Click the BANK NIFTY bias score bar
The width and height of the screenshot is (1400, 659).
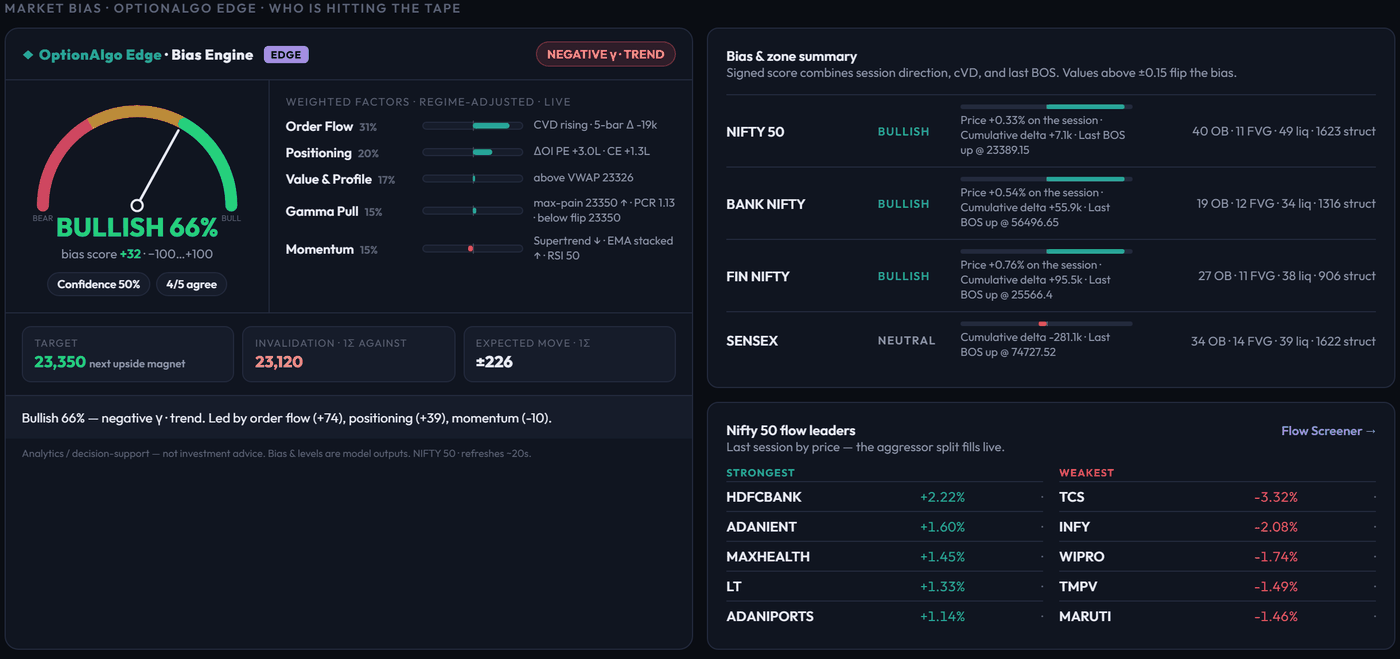tap(1046, 179)
